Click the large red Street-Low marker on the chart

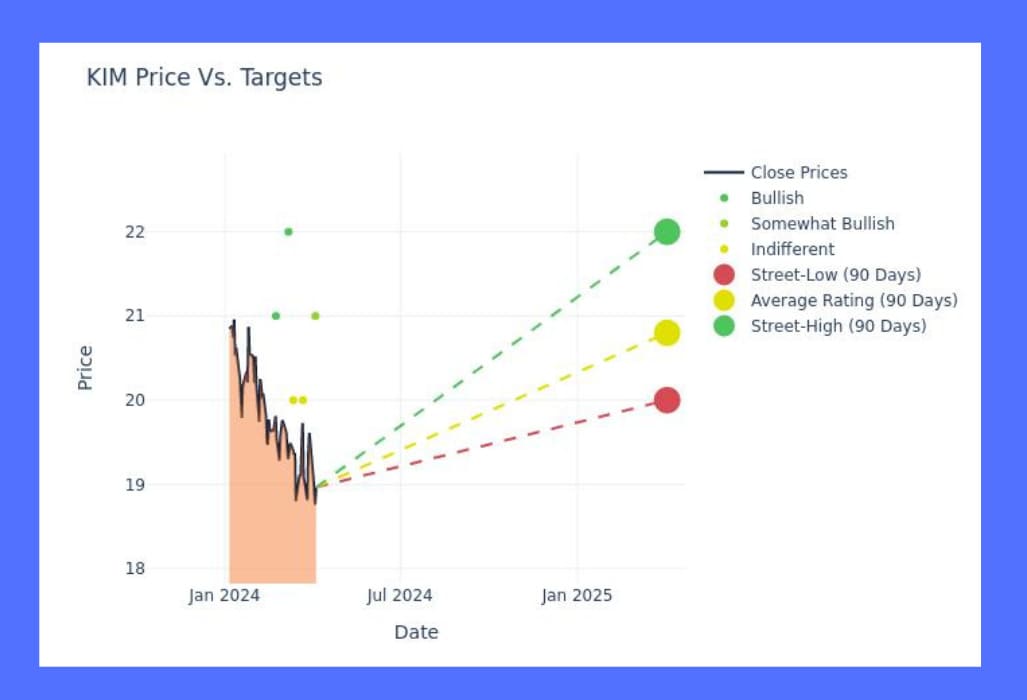(667, 400)
